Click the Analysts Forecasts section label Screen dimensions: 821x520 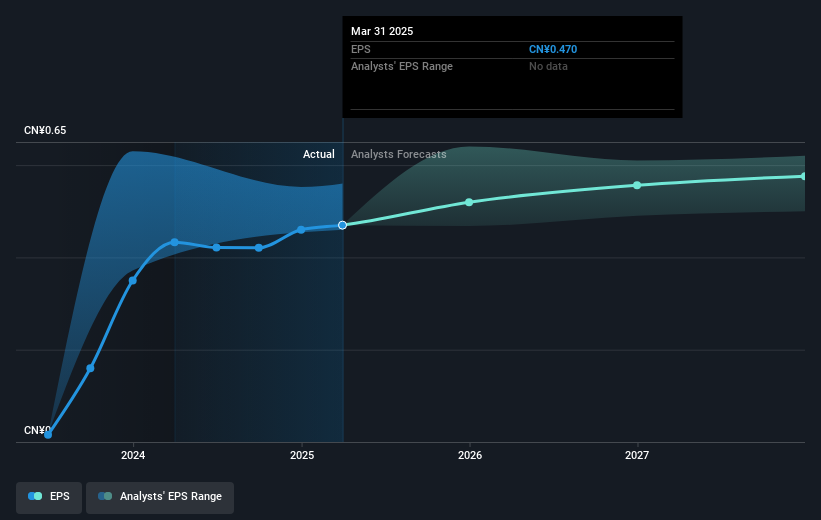tap(398, 154)
